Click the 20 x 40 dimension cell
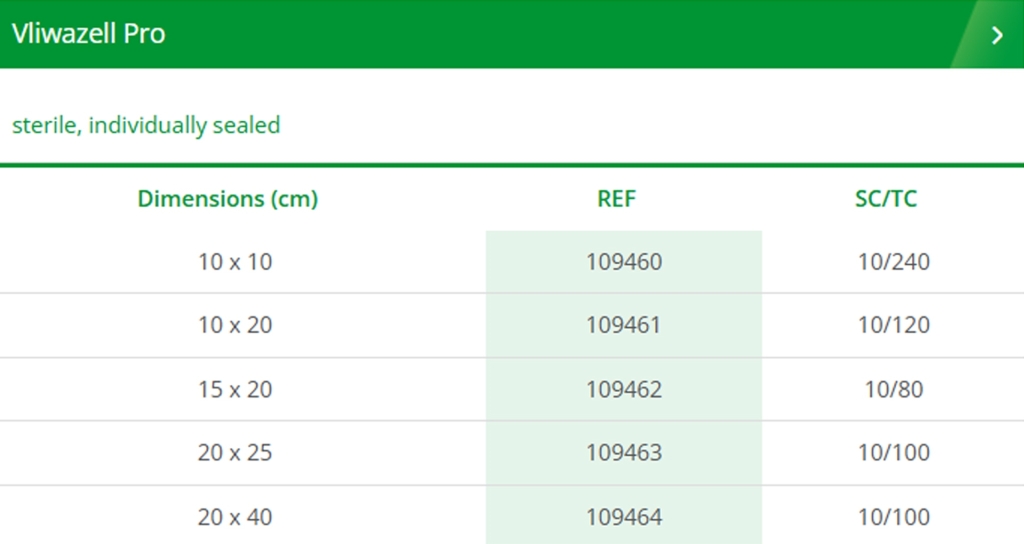Image resolution: width=1024 pixels, height=544 pixels. 235,517
